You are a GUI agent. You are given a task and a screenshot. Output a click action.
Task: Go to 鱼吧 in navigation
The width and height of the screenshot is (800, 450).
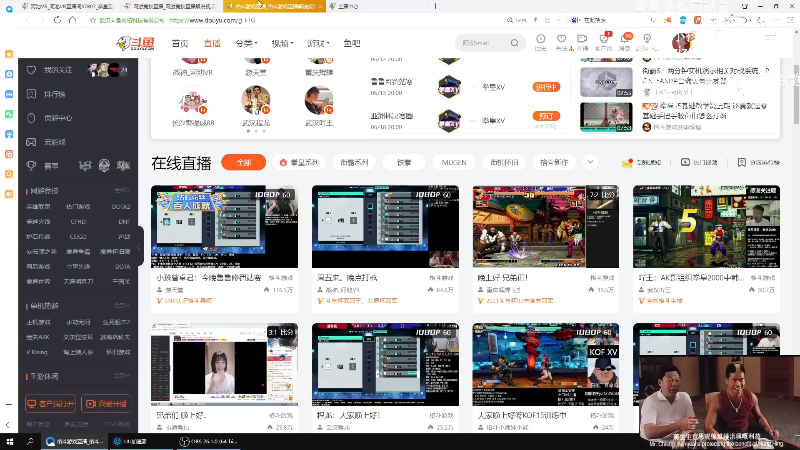pyautogui.click(x=352, y=43)
